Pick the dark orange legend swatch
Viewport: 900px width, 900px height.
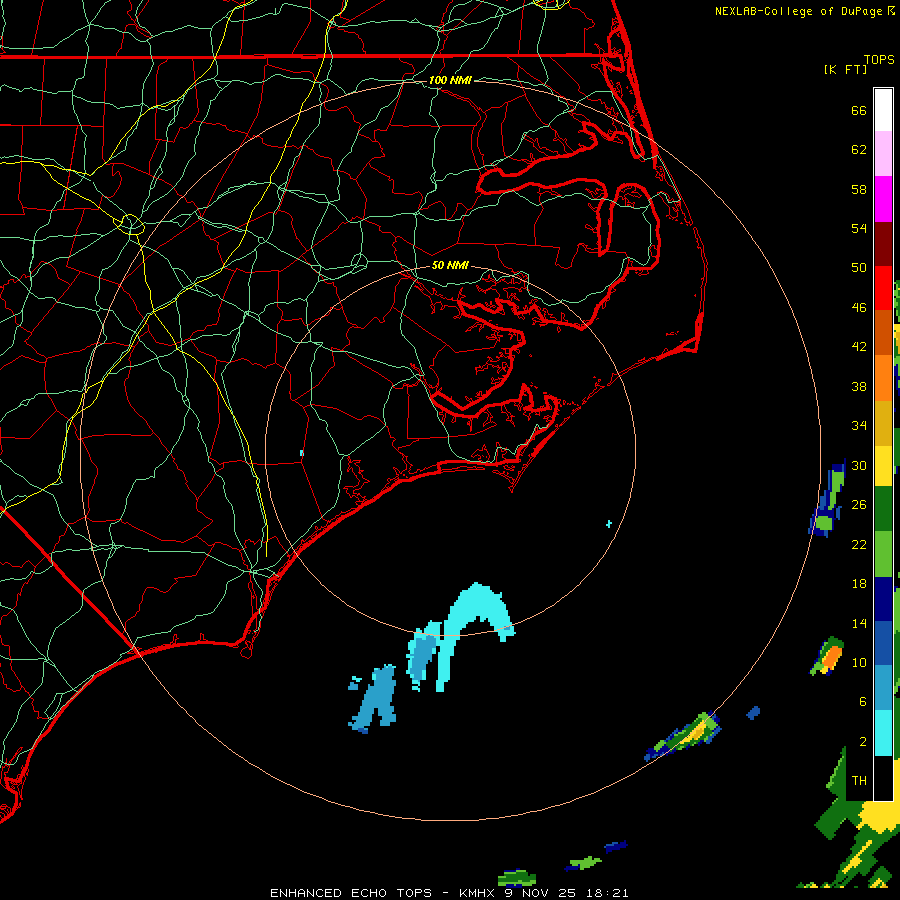click(883, 332)
